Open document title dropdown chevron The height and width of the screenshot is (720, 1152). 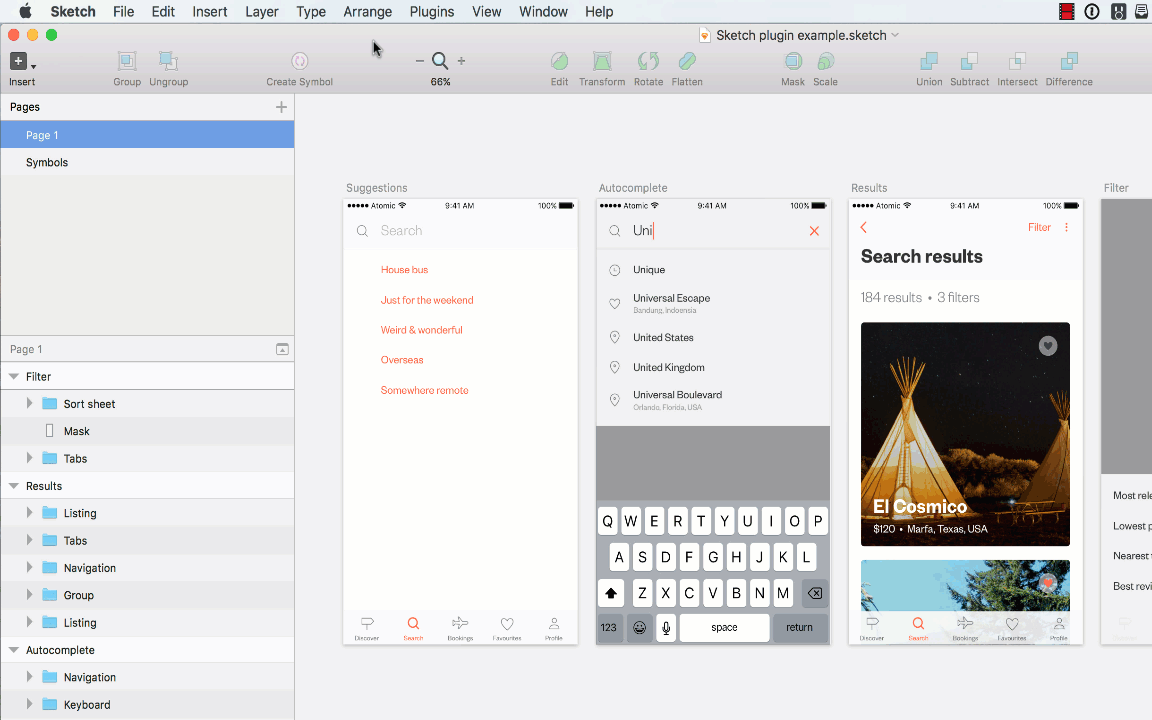click(x=895, y=35)
